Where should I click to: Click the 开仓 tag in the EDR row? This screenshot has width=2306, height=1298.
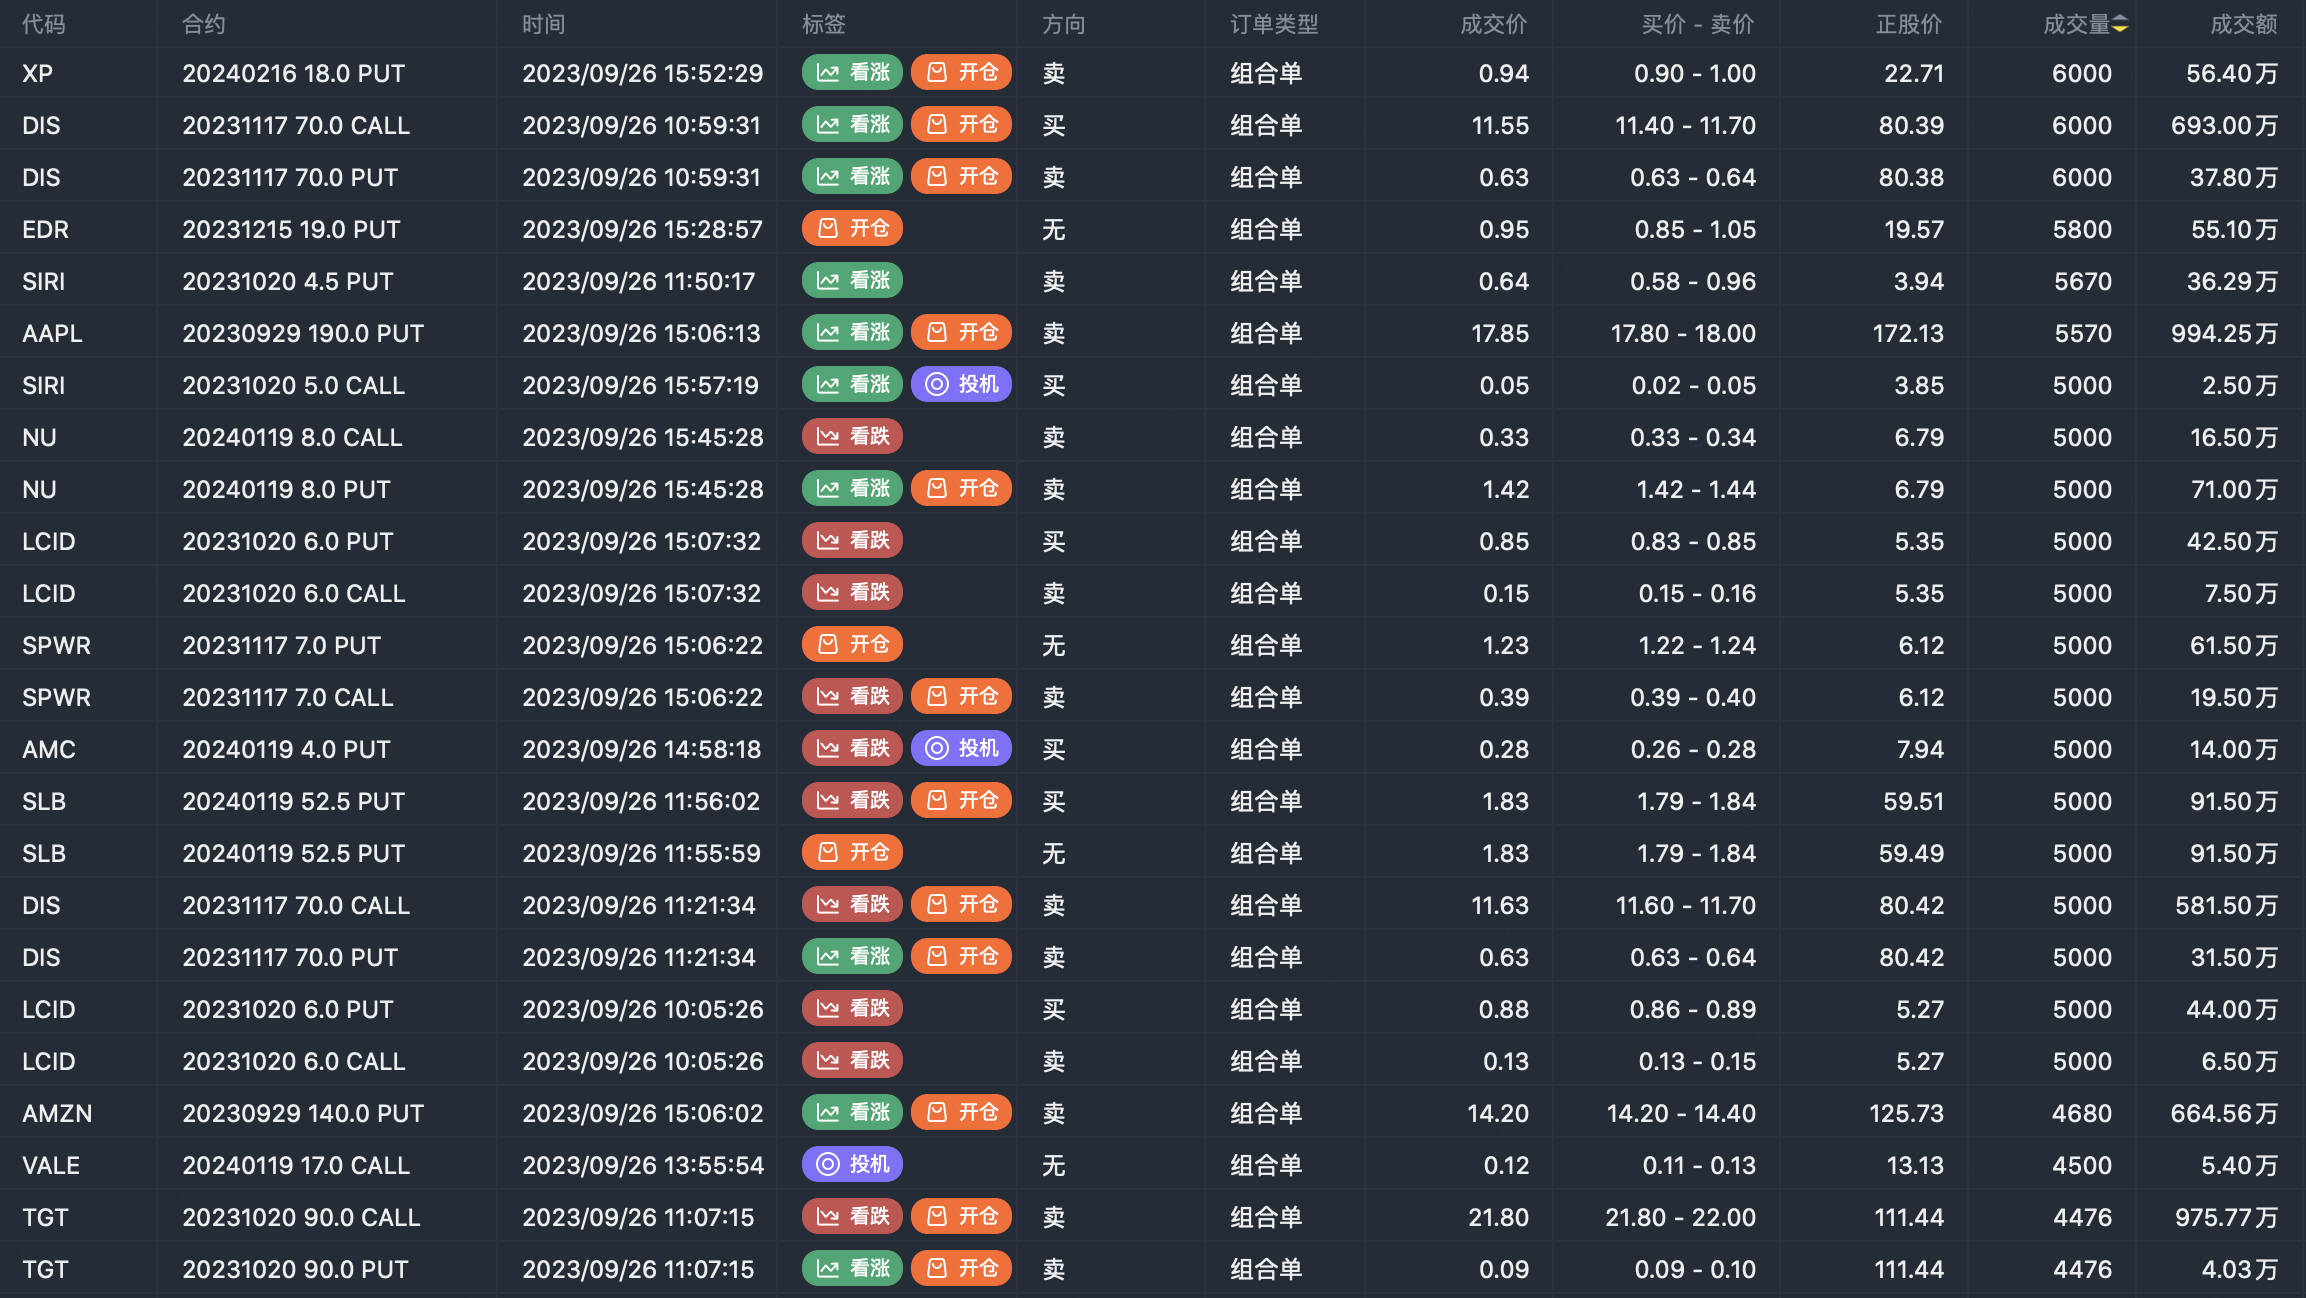[852, 228]
